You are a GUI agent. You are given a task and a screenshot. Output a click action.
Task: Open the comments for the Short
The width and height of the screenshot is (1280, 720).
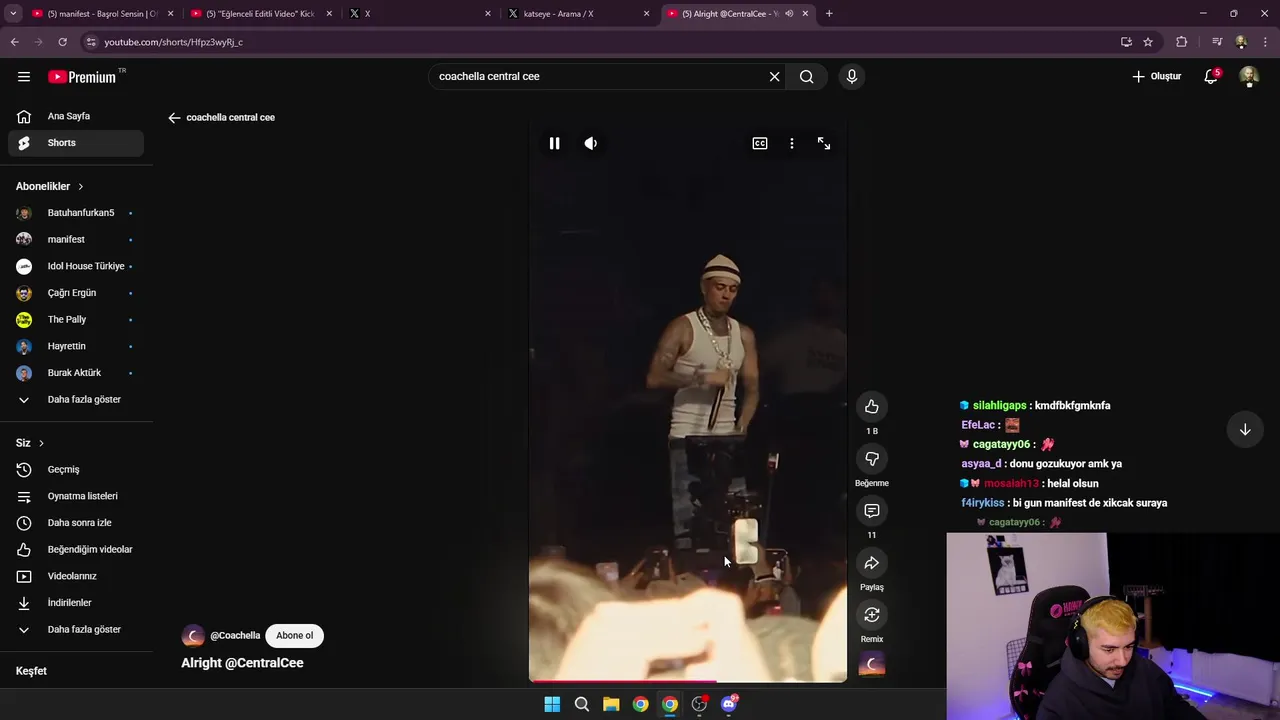[x=872, y=510]
